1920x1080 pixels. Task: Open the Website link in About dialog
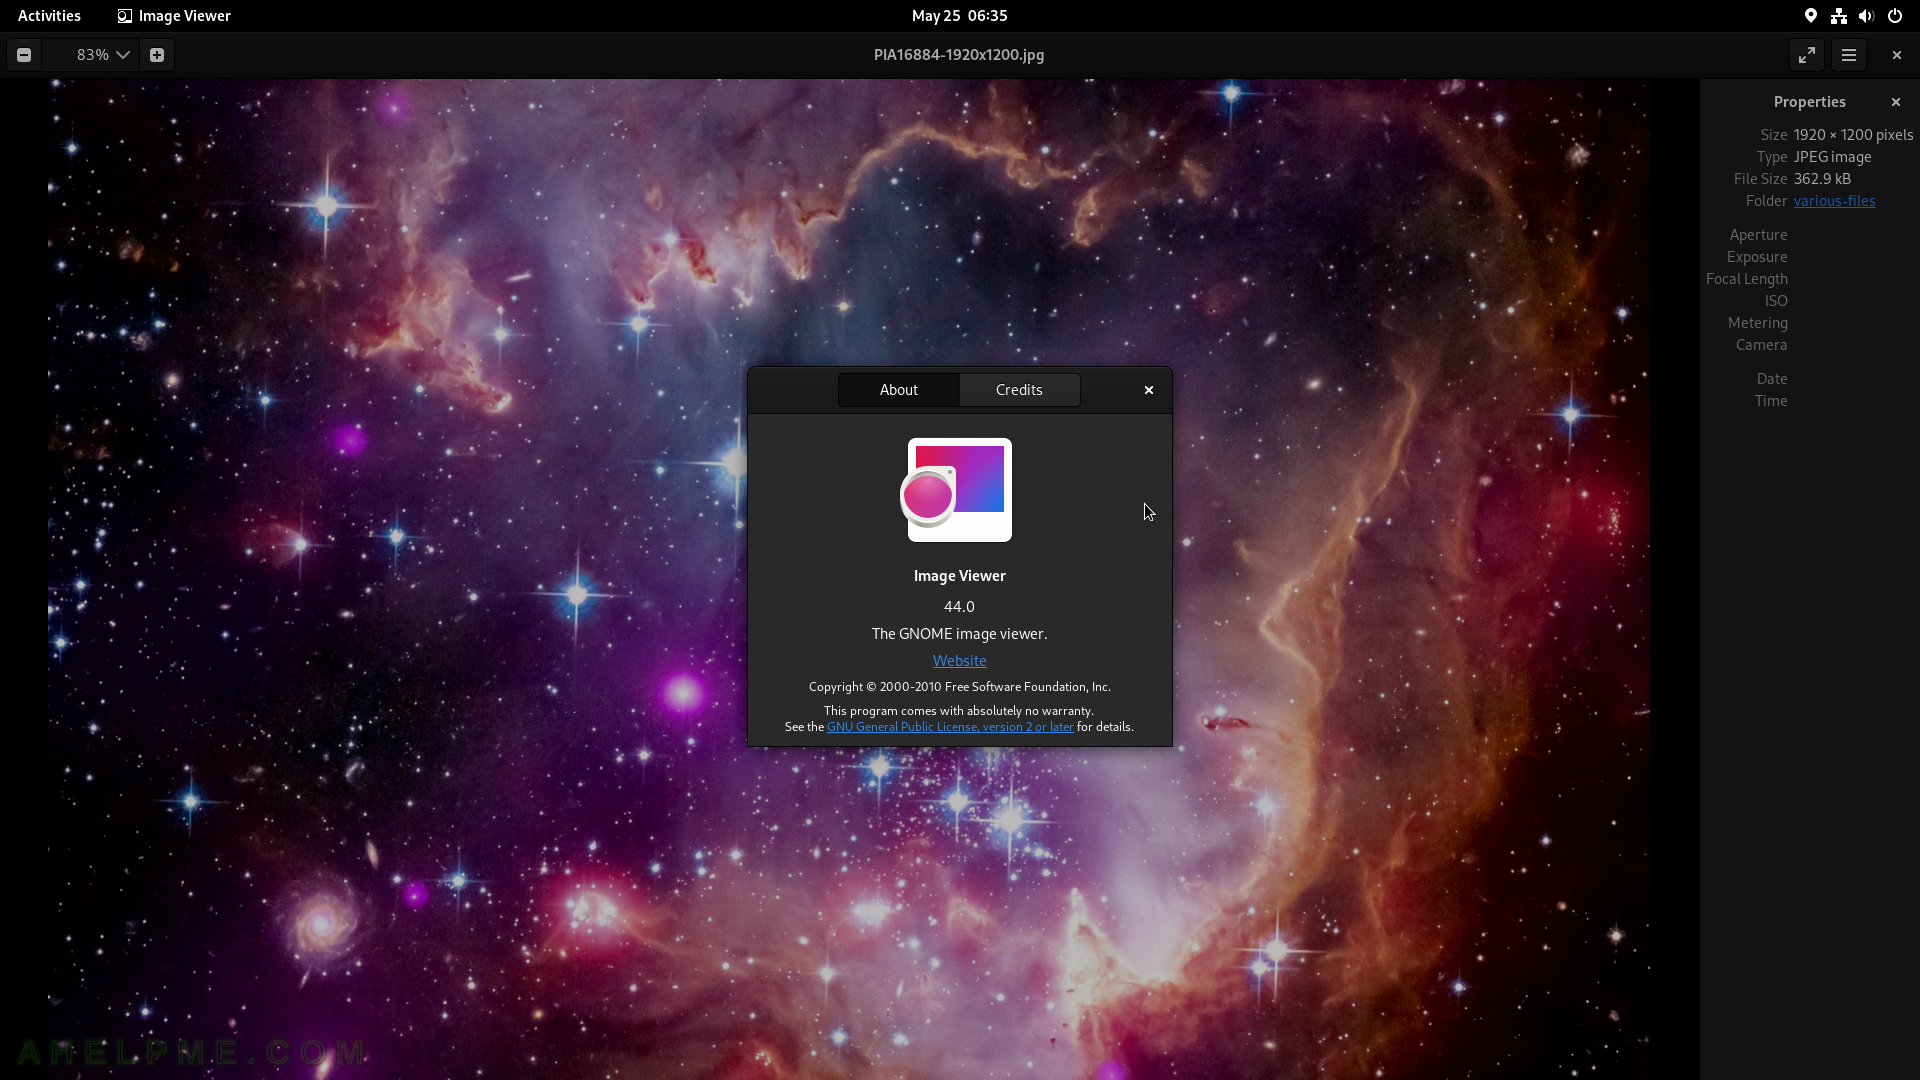[x=959, y=661]
